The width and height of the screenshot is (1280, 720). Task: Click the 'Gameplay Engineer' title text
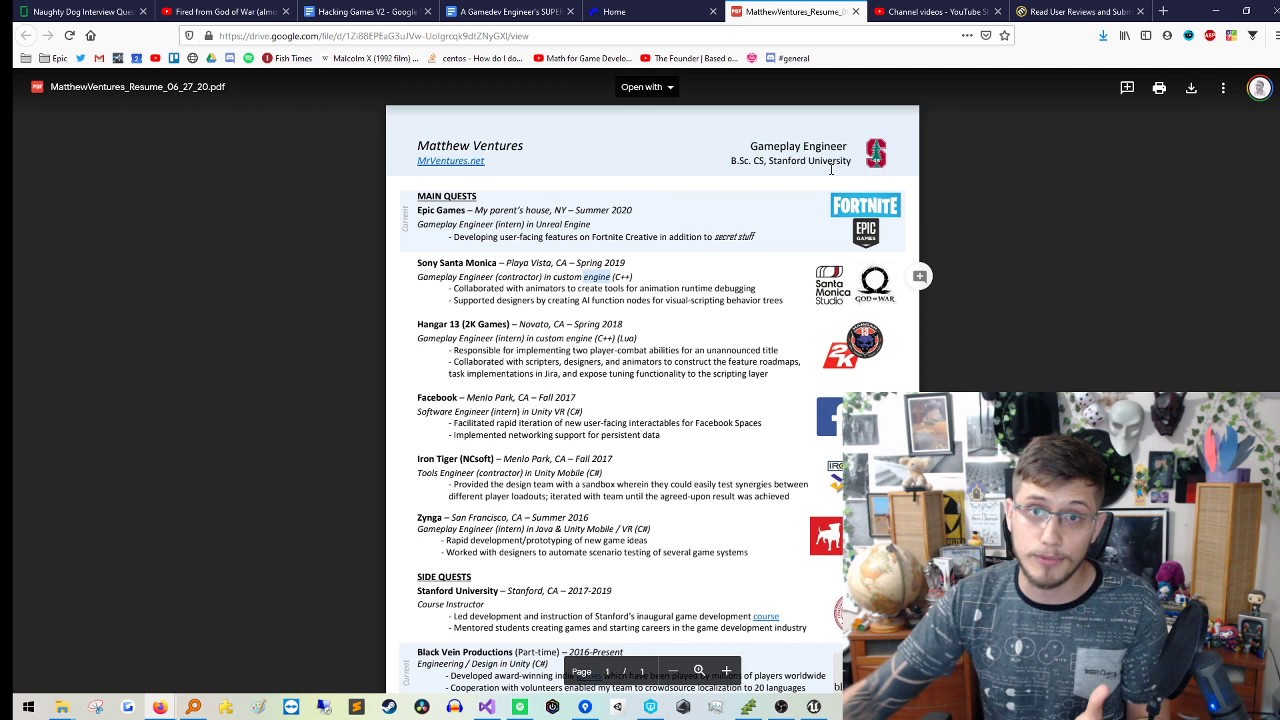tap(798, 146)
